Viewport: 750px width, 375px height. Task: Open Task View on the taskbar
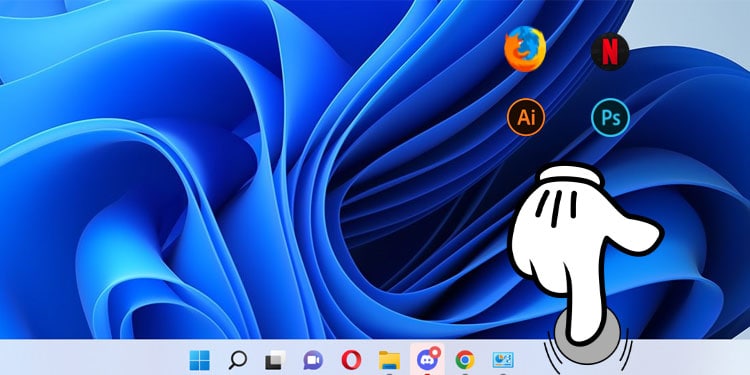pyautogui.click(x=275, y=360)
